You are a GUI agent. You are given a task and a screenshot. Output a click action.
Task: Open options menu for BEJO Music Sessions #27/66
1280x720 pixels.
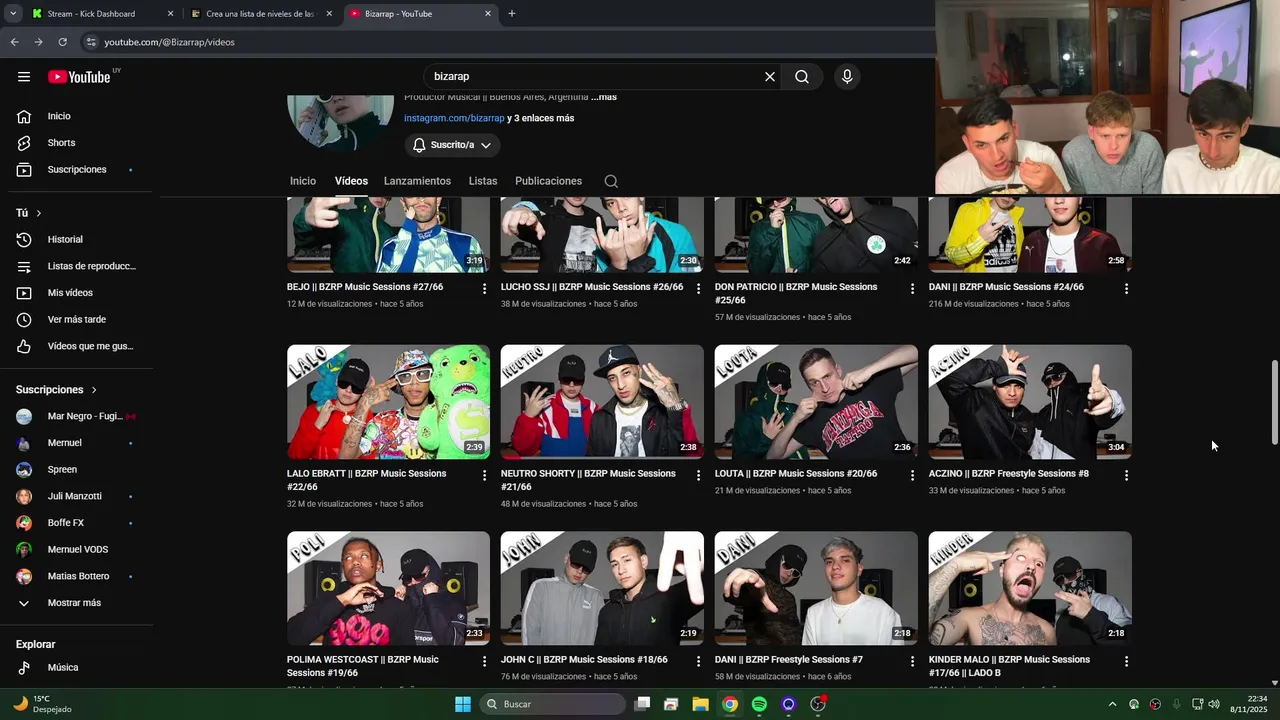485,289
